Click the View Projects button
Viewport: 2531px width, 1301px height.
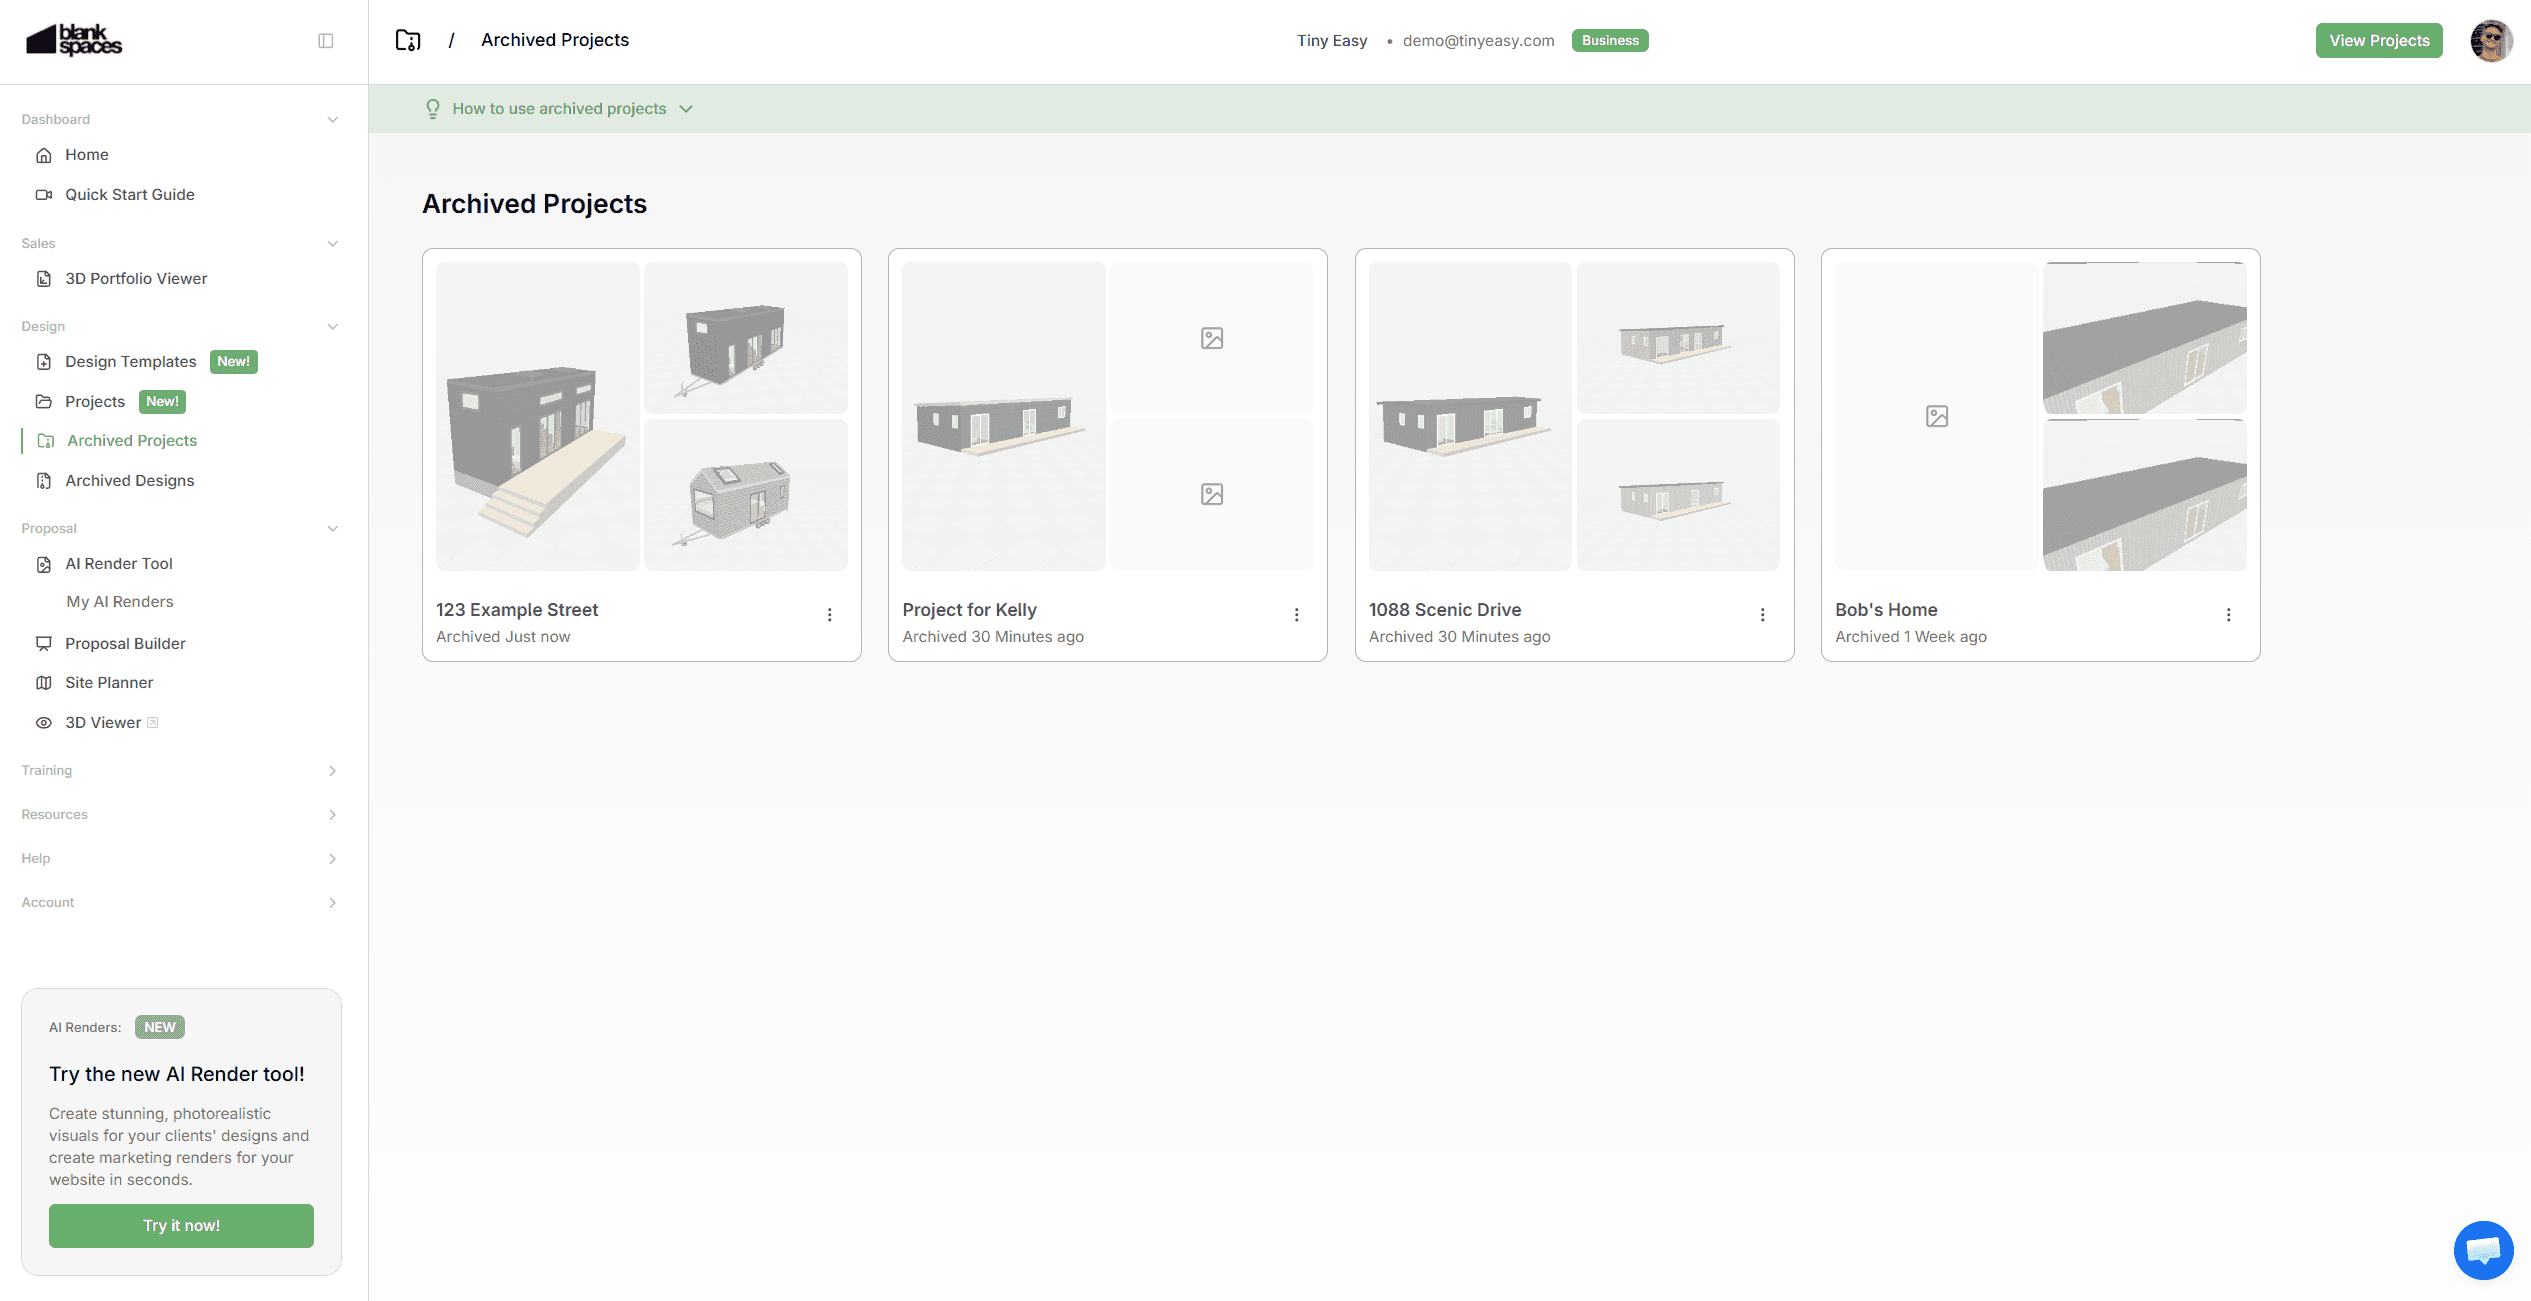(x=2378, y=41)
